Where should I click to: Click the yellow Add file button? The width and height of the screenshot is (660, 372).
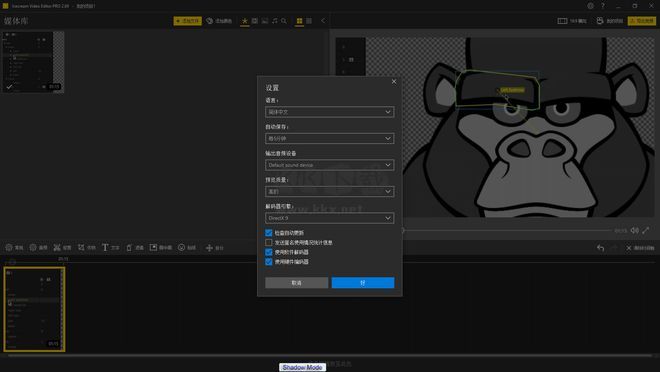coord(187,21)
